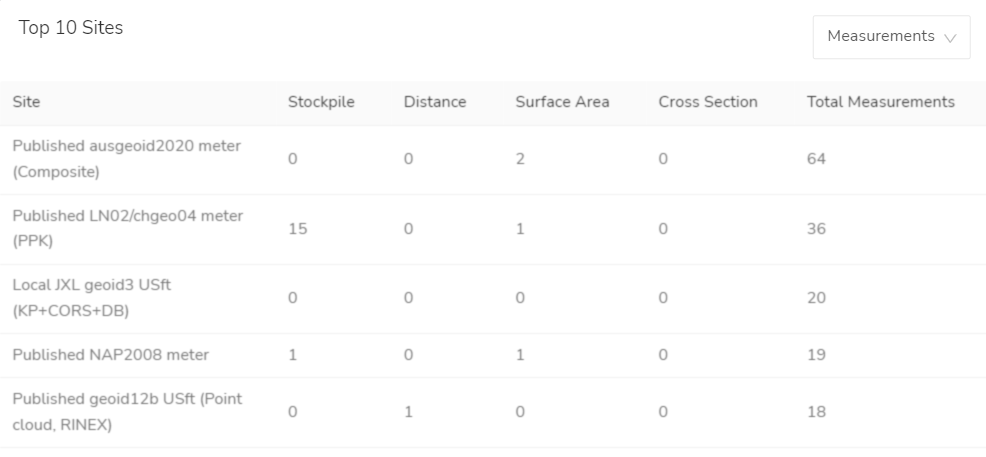
Task: Click total measurements value 19 for NAP2008
Action: pyautogui.click(x=816, y=355)
